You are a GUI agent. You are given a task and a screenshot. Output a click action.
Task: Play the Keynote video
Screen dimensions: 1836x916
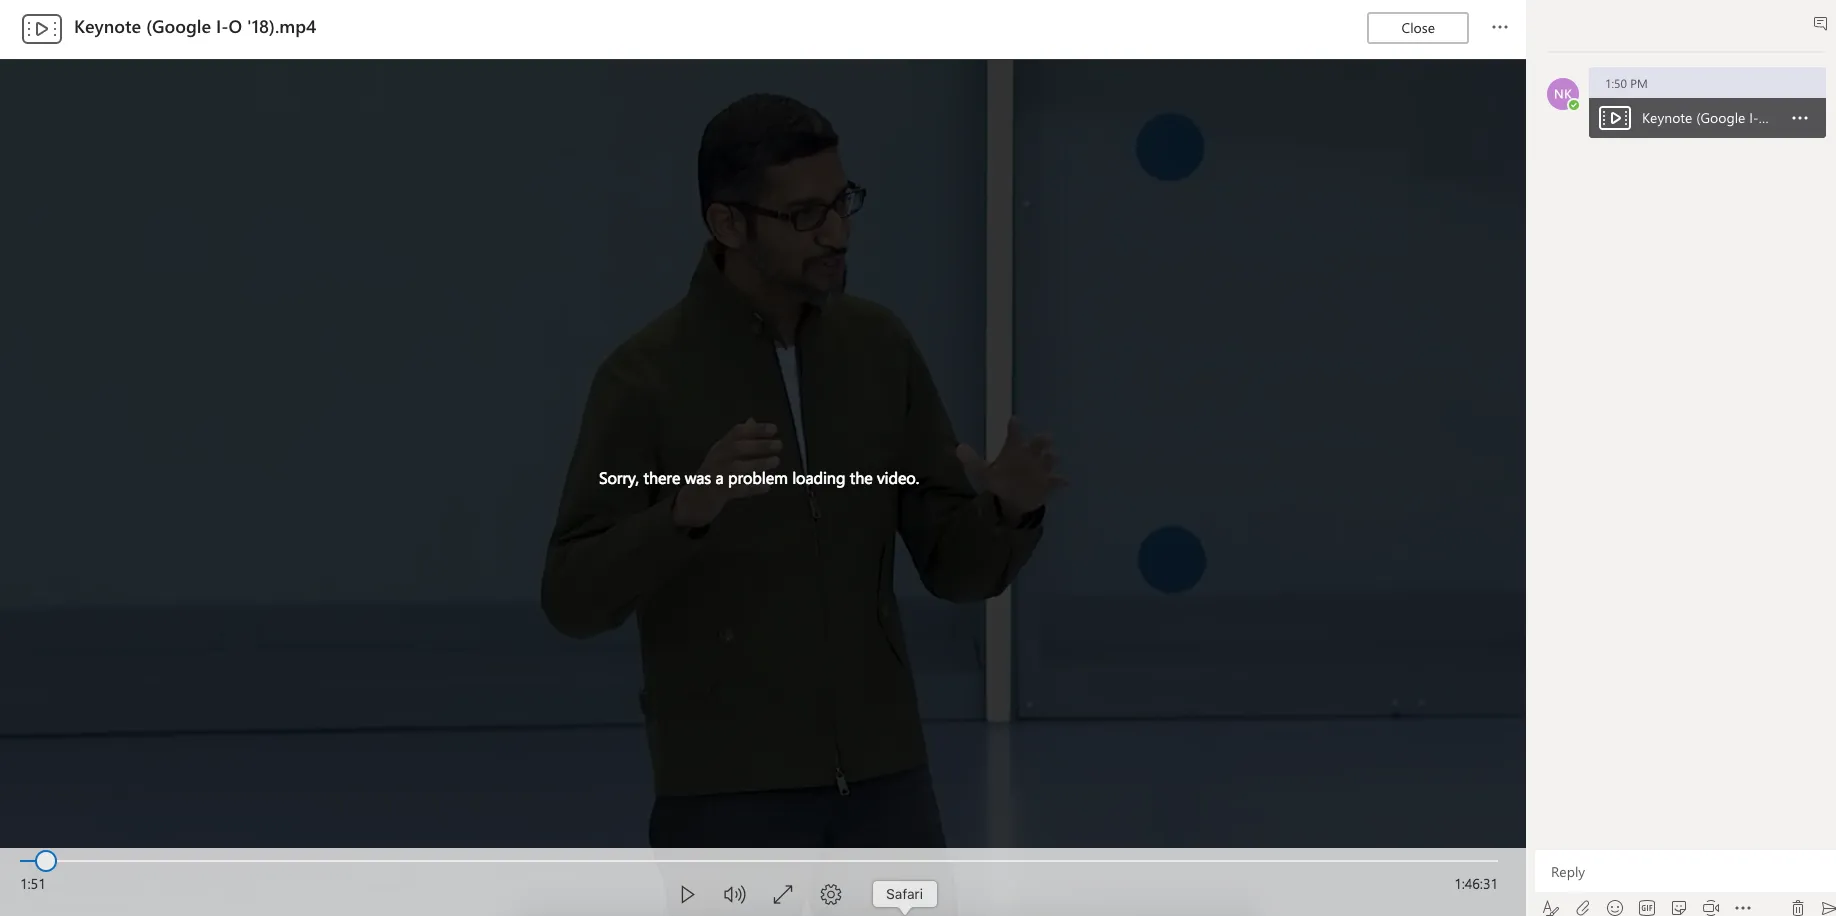688,894
